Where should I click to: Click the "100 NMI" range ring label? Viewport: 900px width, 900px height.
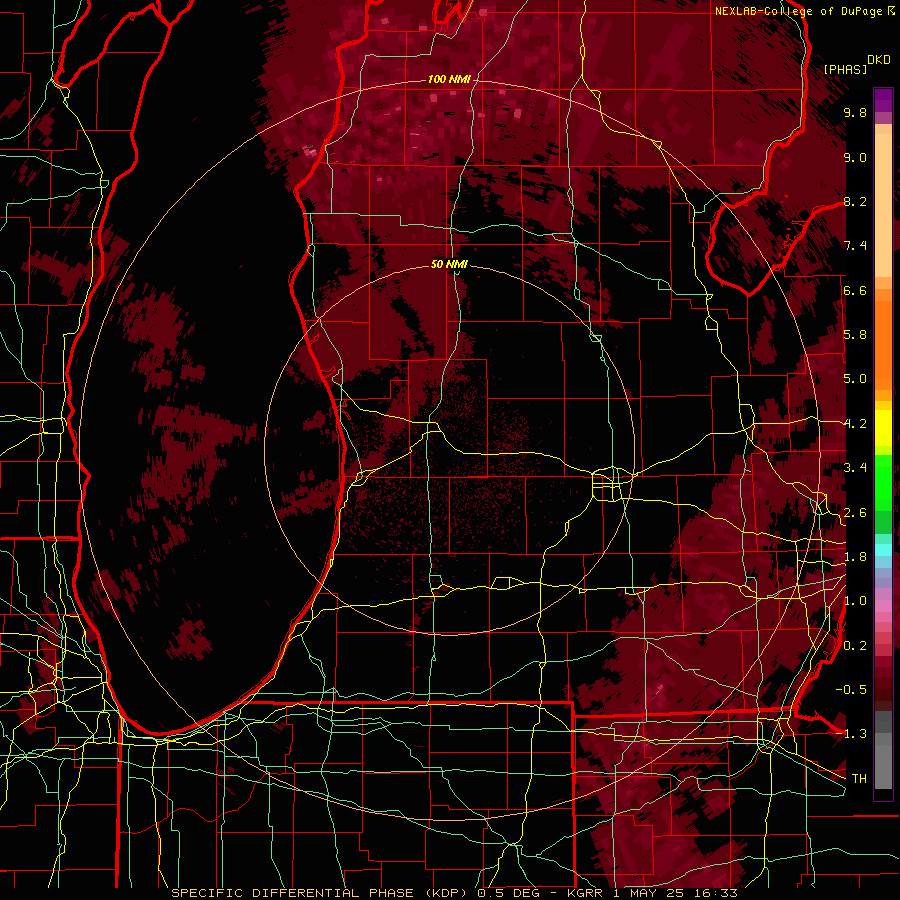[x=449, y=79]
